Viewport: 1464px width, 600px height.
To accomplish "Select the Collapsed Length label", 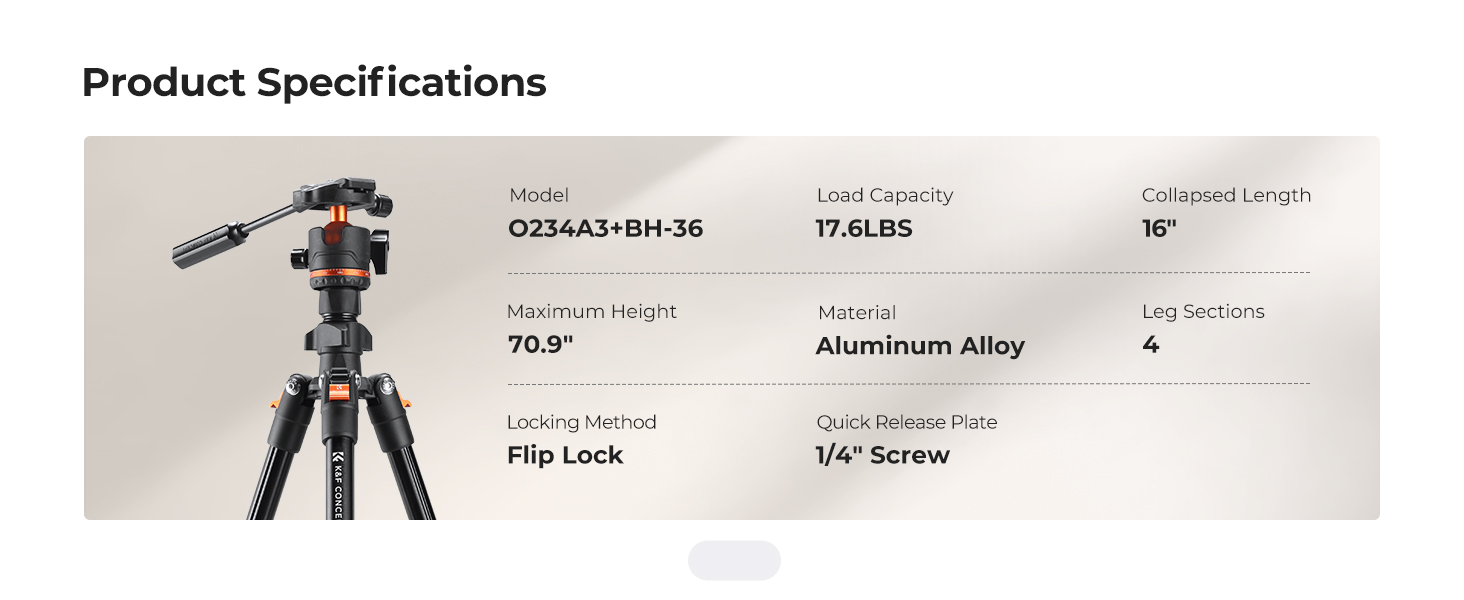I will tap(1226, 196).
